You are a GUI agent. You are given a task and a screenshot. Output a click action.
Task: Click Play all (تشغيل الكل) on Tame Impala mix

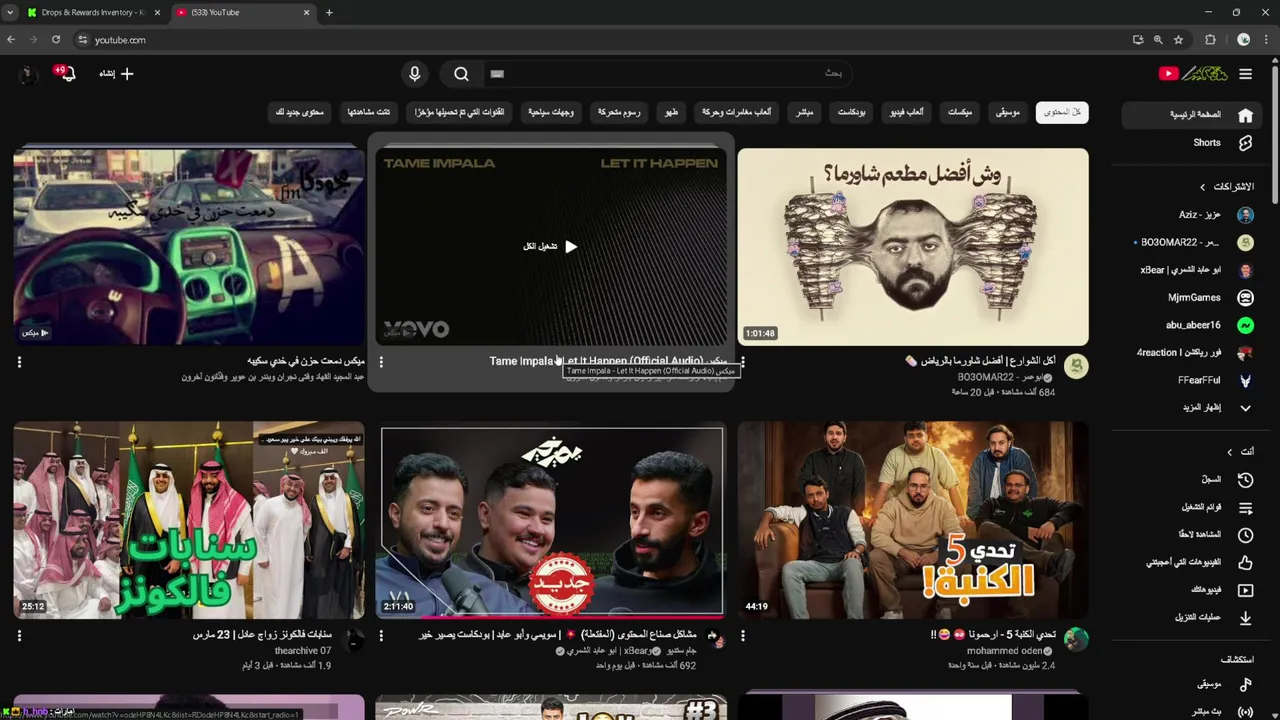click(x=550, y=246)
